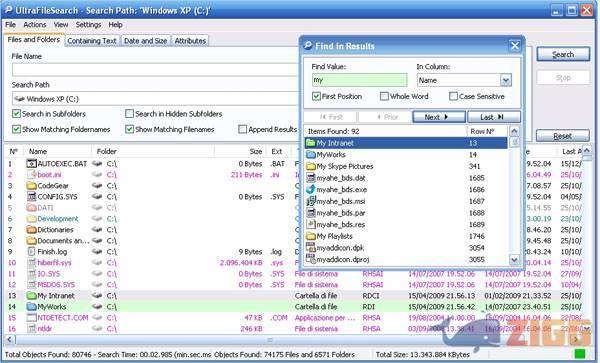Select the MyWorks blue folder icon in find list
Screen dimensions: 600x363
coord(311,155)
